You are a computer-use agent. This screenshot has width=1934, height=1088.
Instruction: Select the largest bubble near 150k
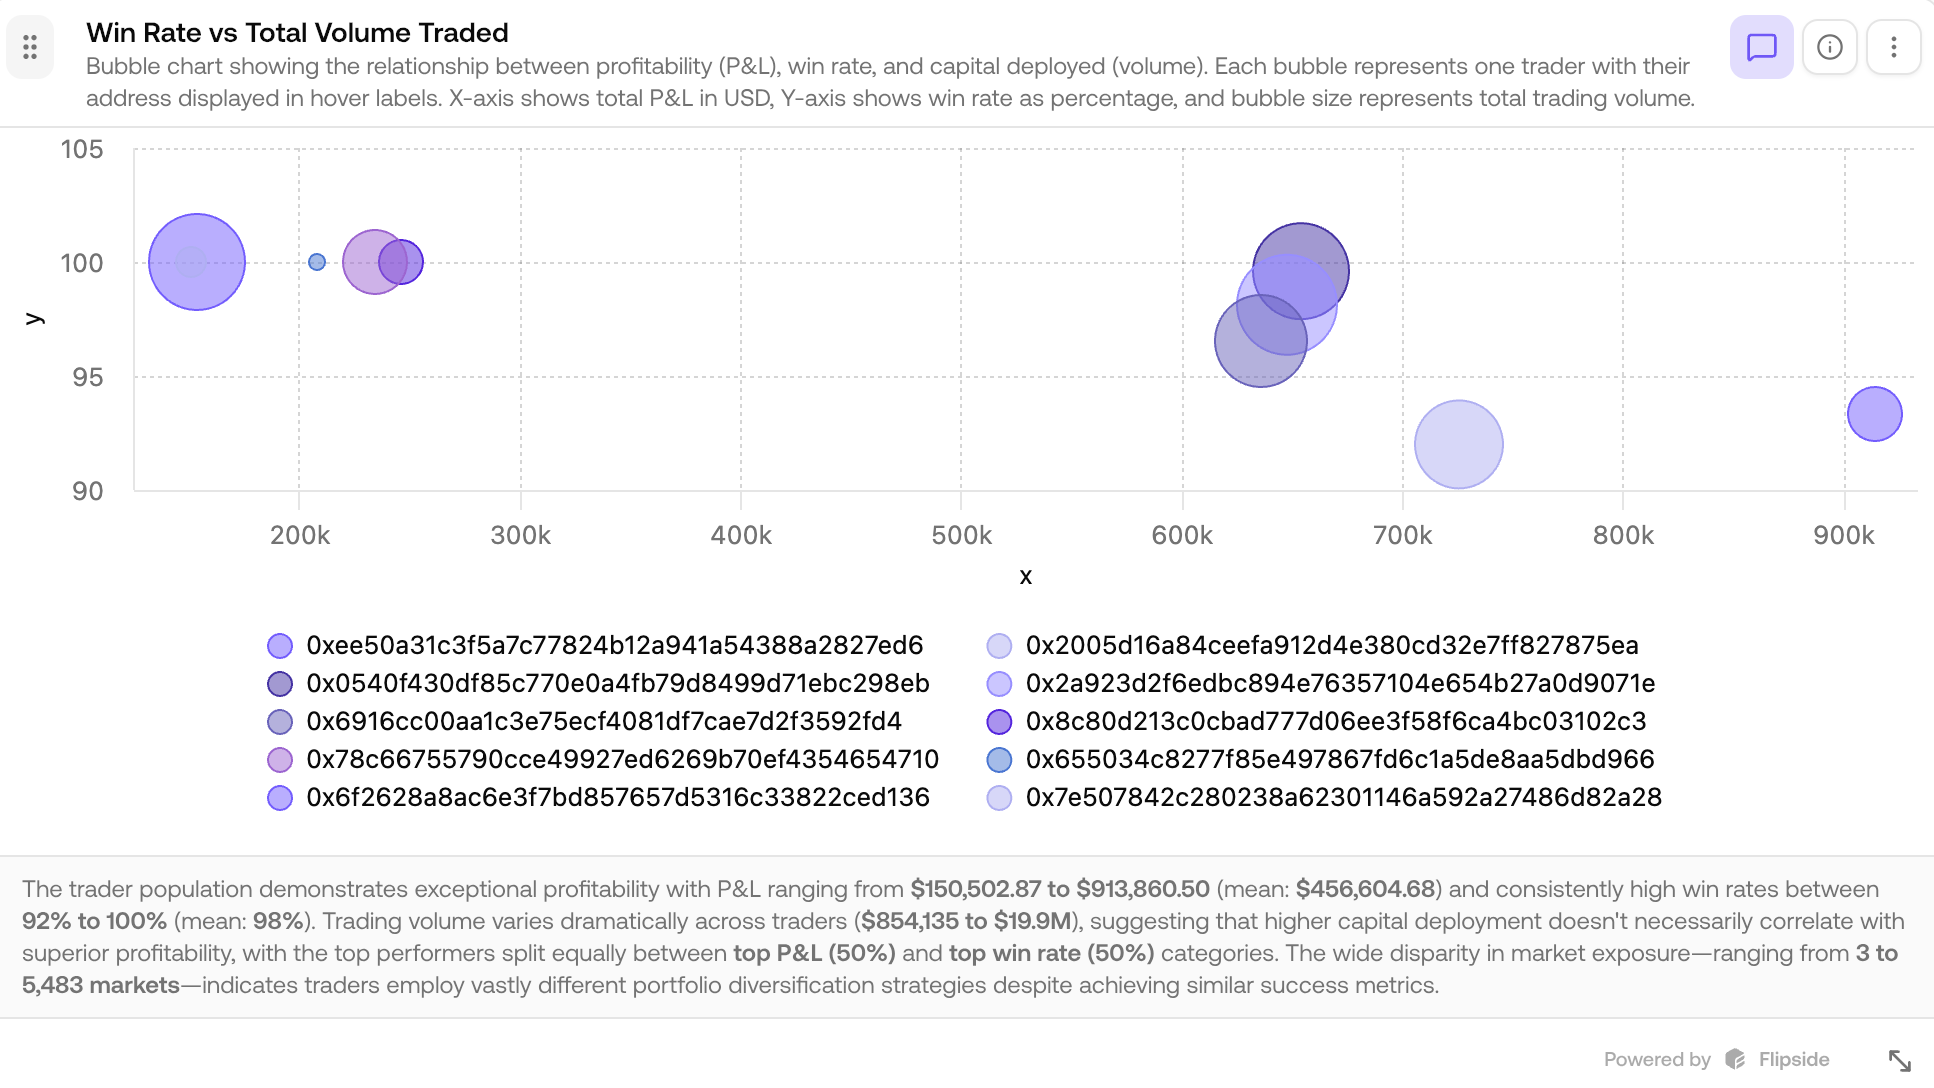[197, 262]
